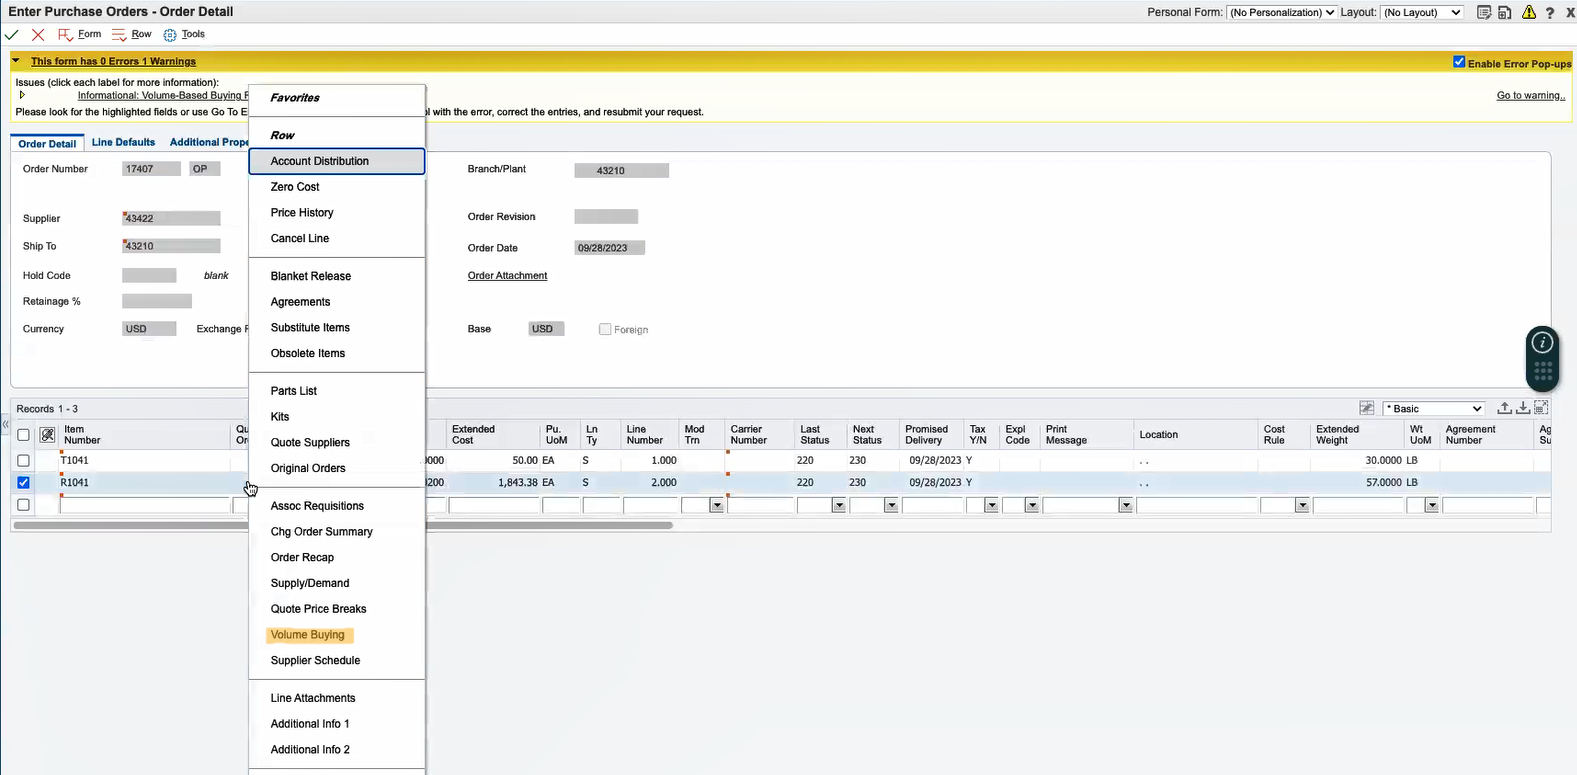Select Account Distribution from the Row menu
The height and width of the screenshot is (775, 1577).
(337, 161)
